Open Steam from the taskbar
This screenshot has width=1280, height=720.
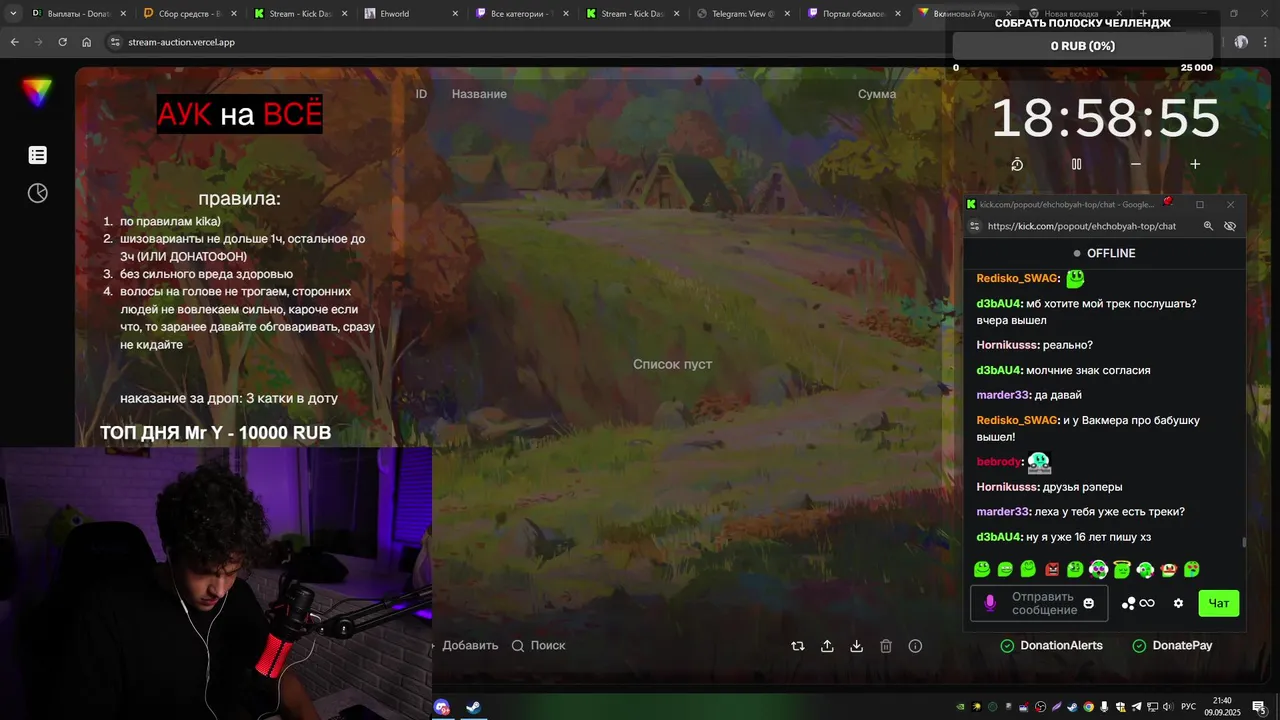pos(473,707)
